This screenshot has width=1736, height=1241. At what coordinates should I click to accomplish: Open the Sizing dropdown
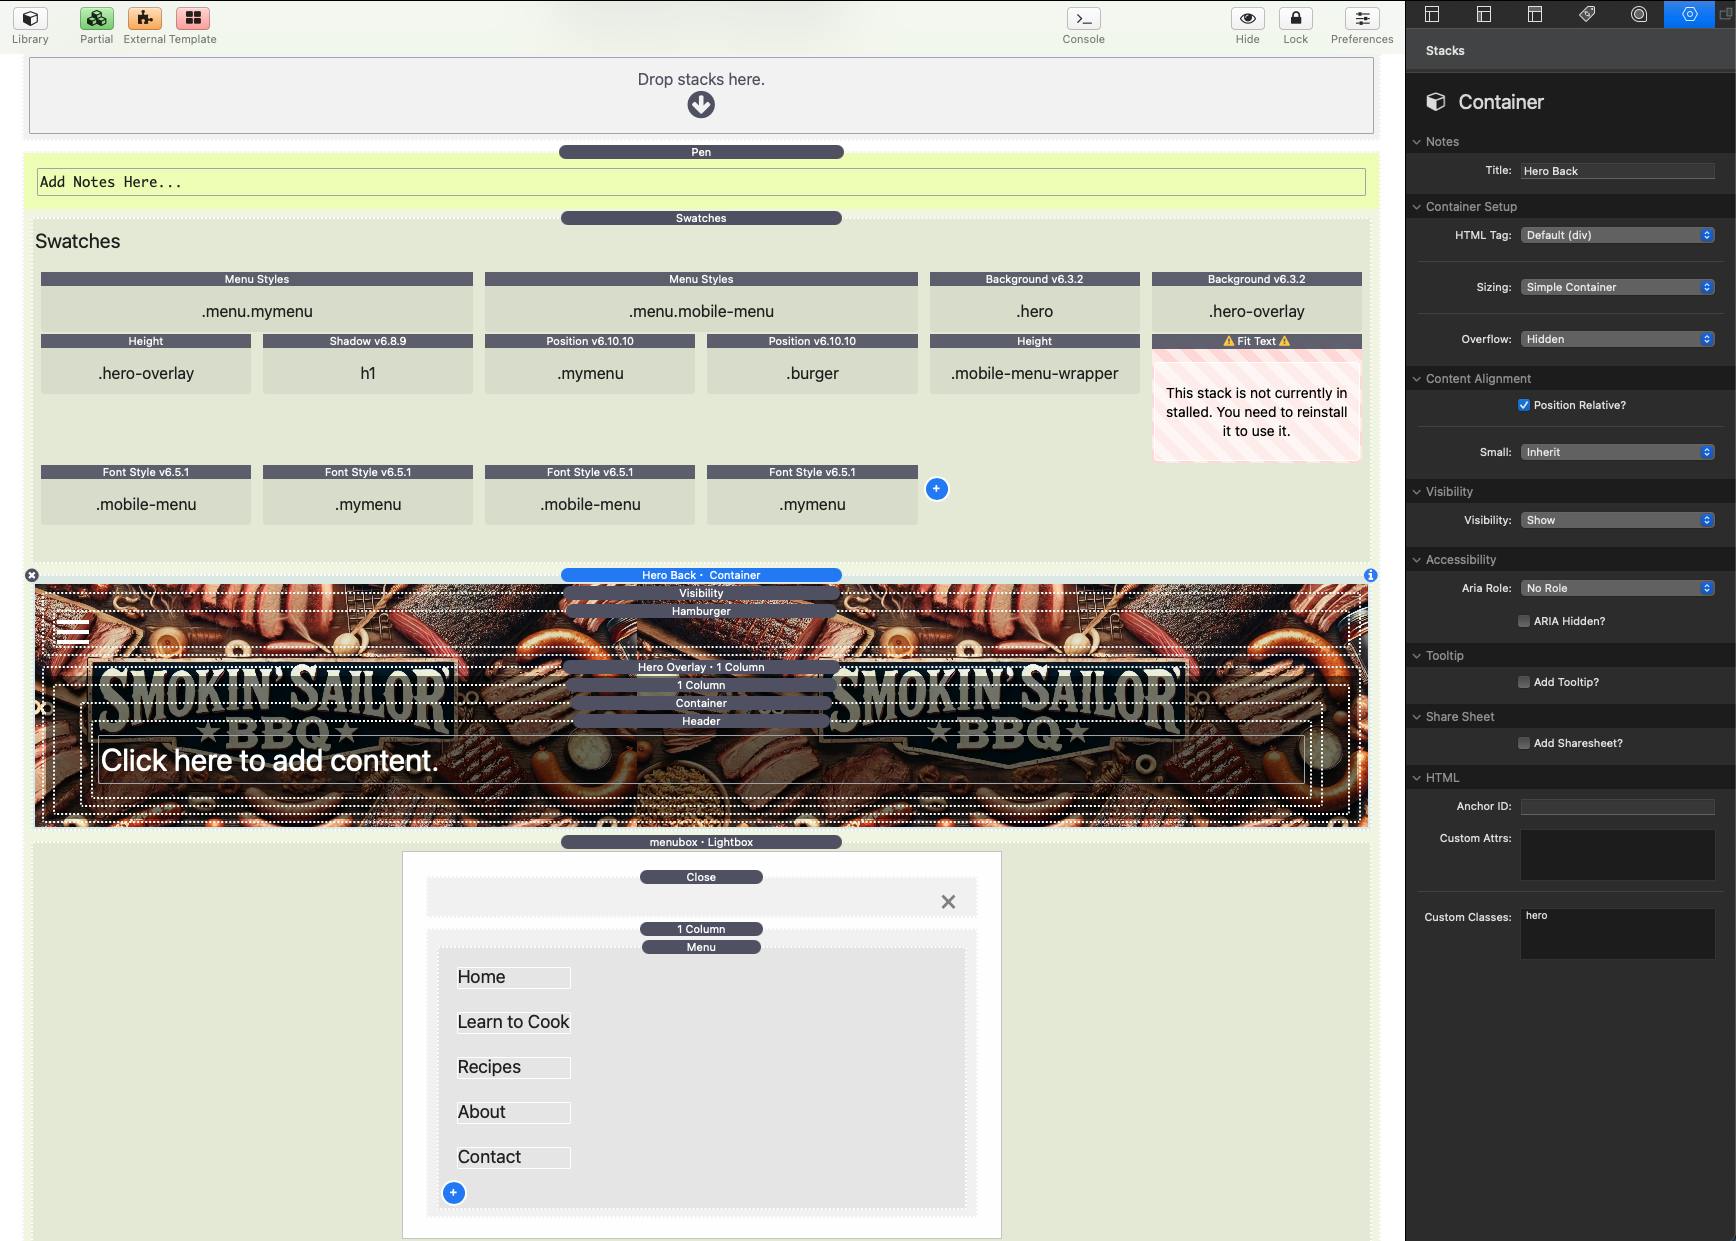click(1618, 287)
